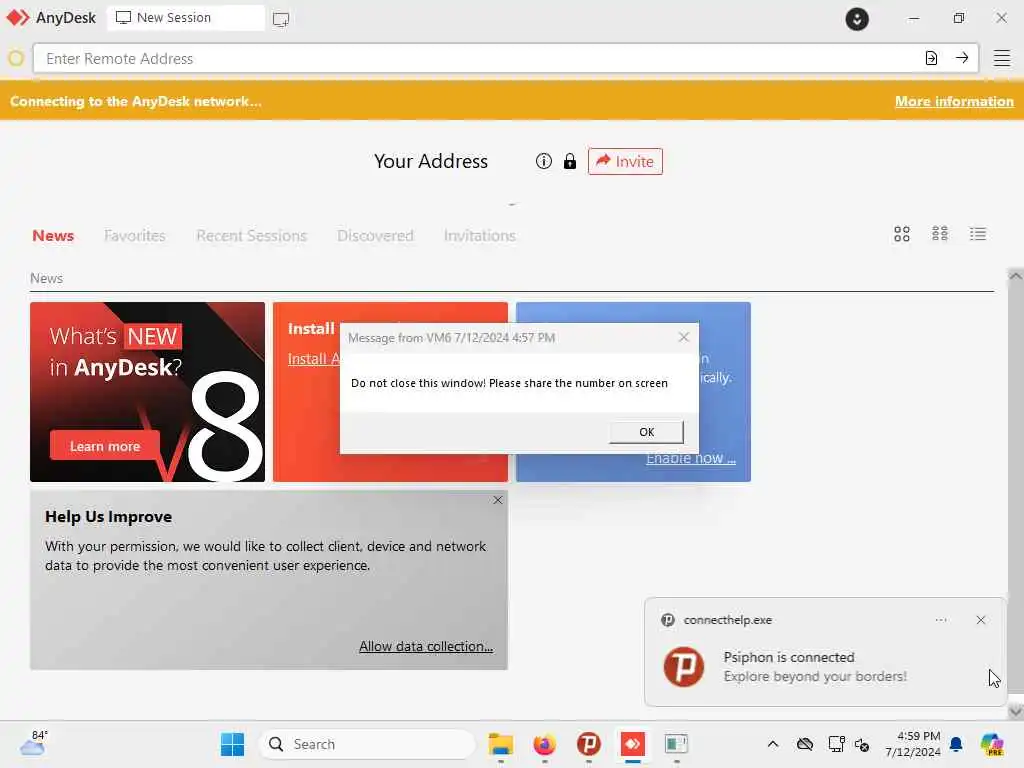This screenshot has height=768, width=1024.
Task: Open the notification bell icon
Action: 956,744
